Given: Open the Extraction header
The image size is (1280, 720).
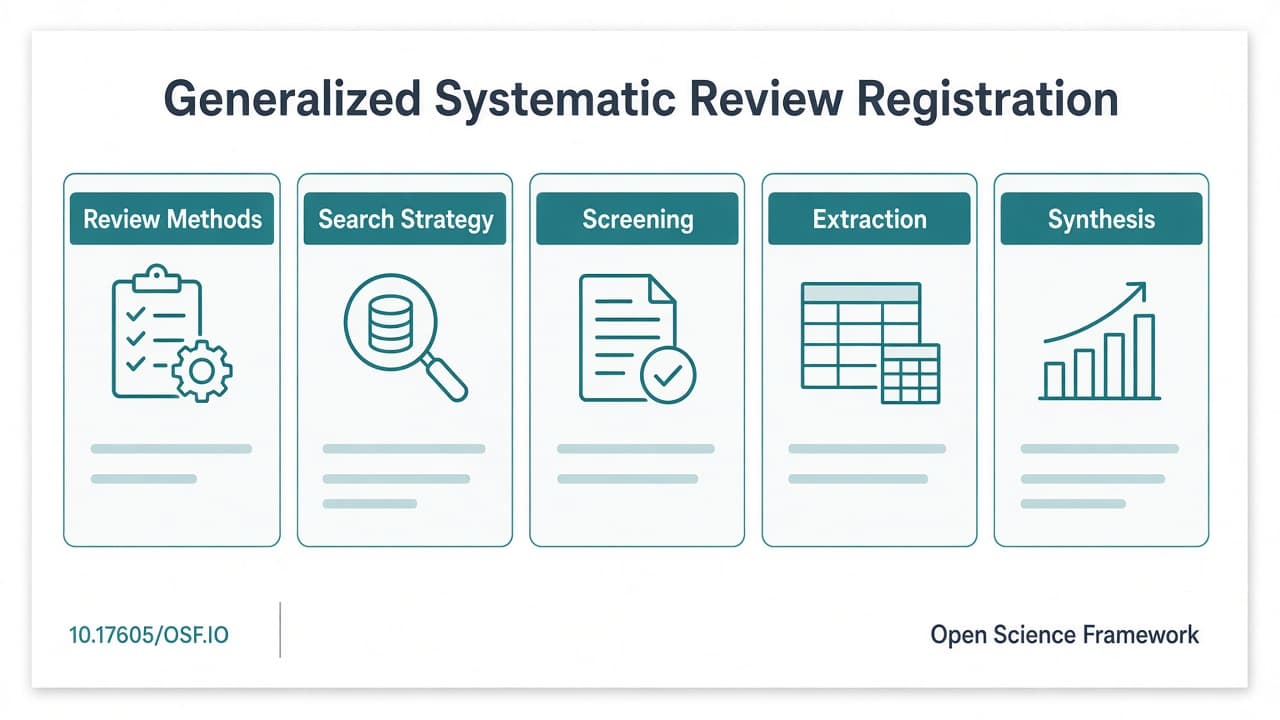Looking at the screenshot, I should [x=870, y=219].
